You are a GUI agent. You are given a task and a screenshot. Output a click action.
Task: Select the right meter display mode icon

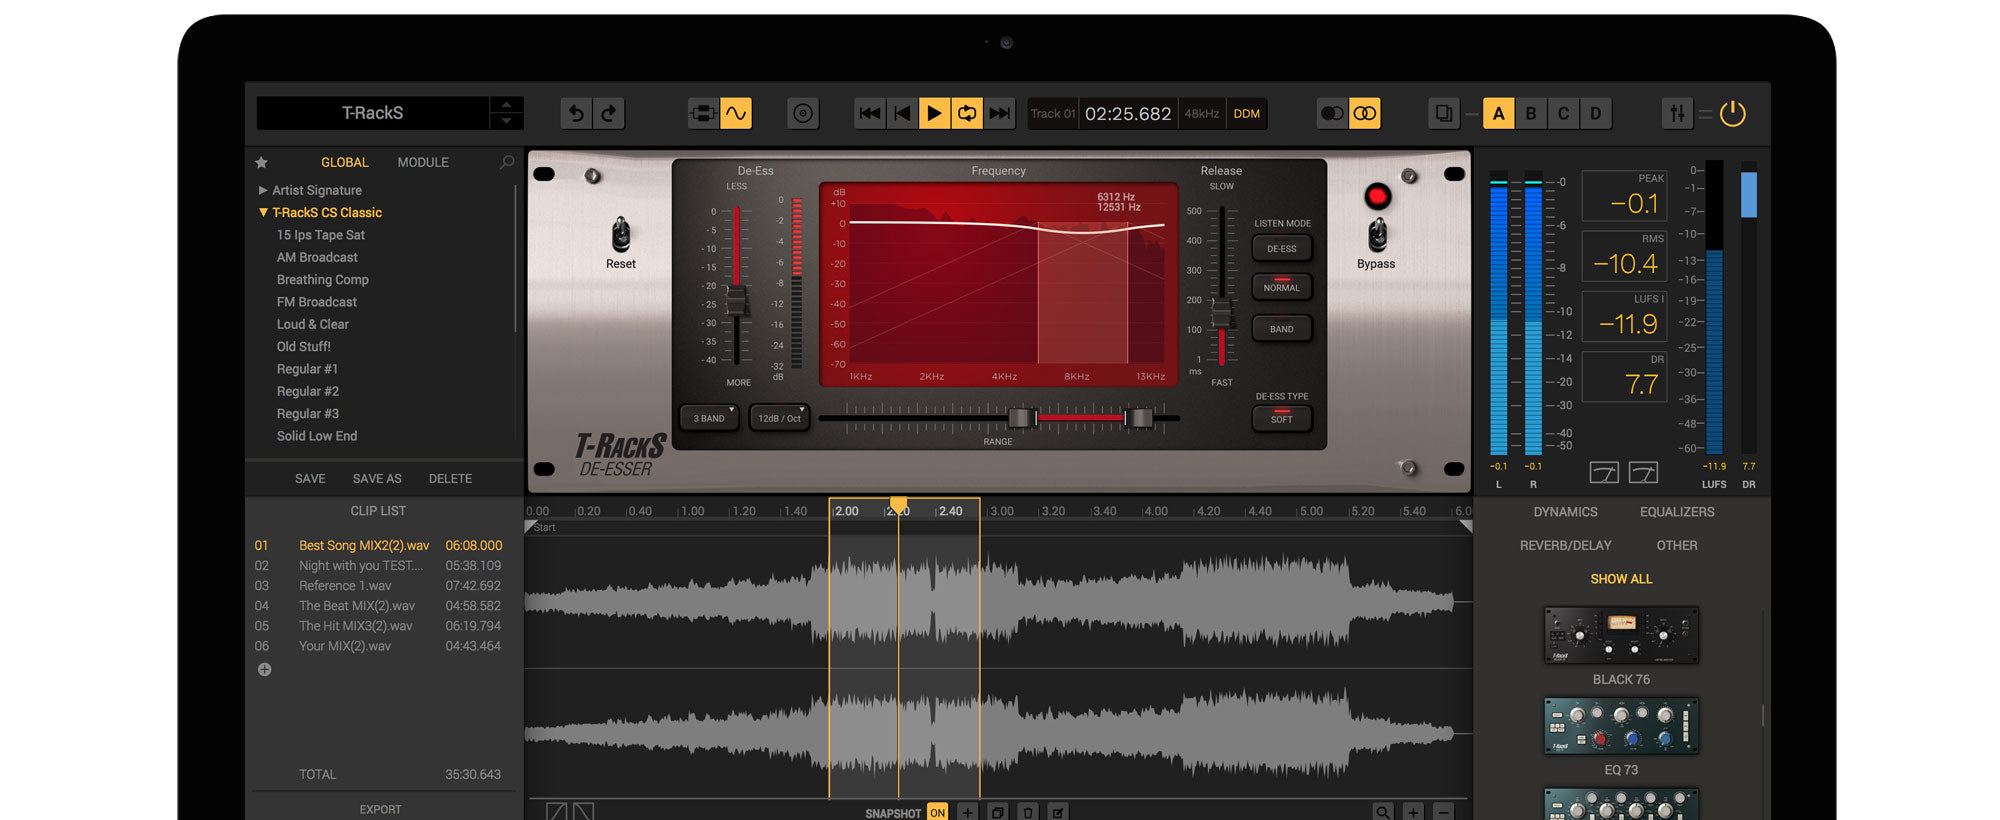pyautogui.click(x=1643, y=472)
